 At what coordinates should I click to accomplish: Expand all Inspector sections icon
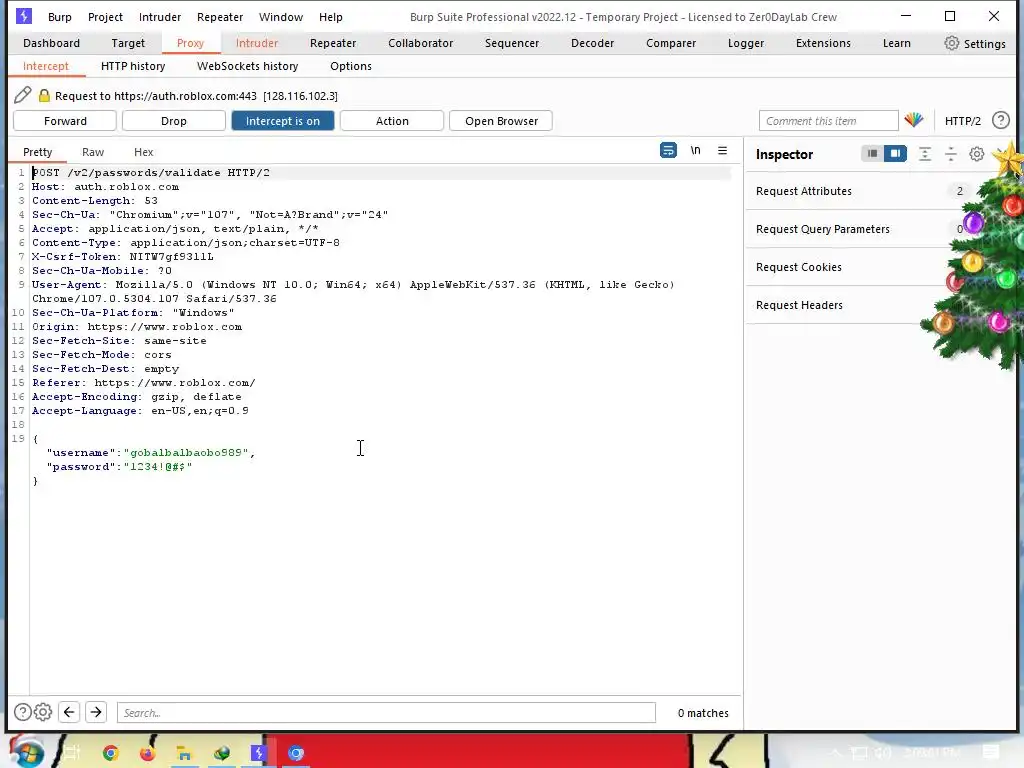pyautogui.click(x=925, y=153)
